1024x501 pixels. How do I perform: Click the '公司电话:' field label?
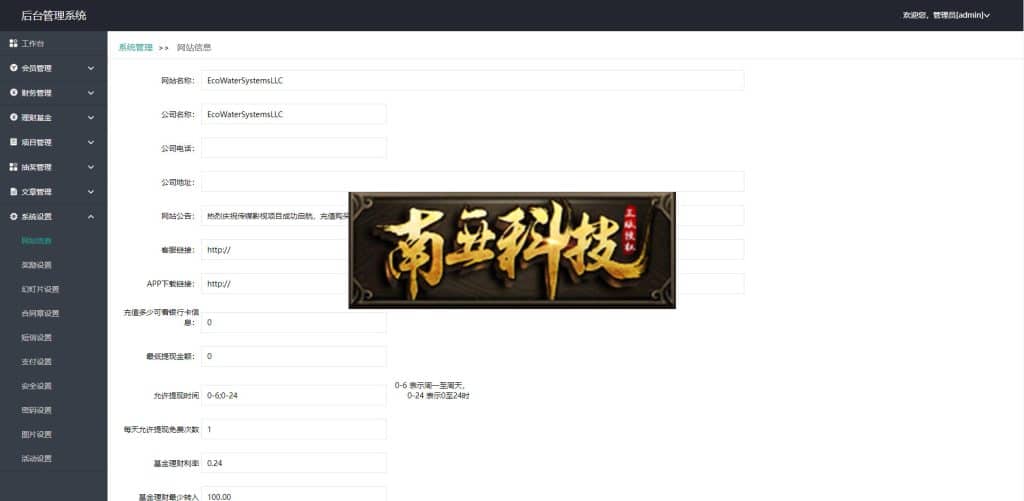pyautogui.click(x=178, y=148)
